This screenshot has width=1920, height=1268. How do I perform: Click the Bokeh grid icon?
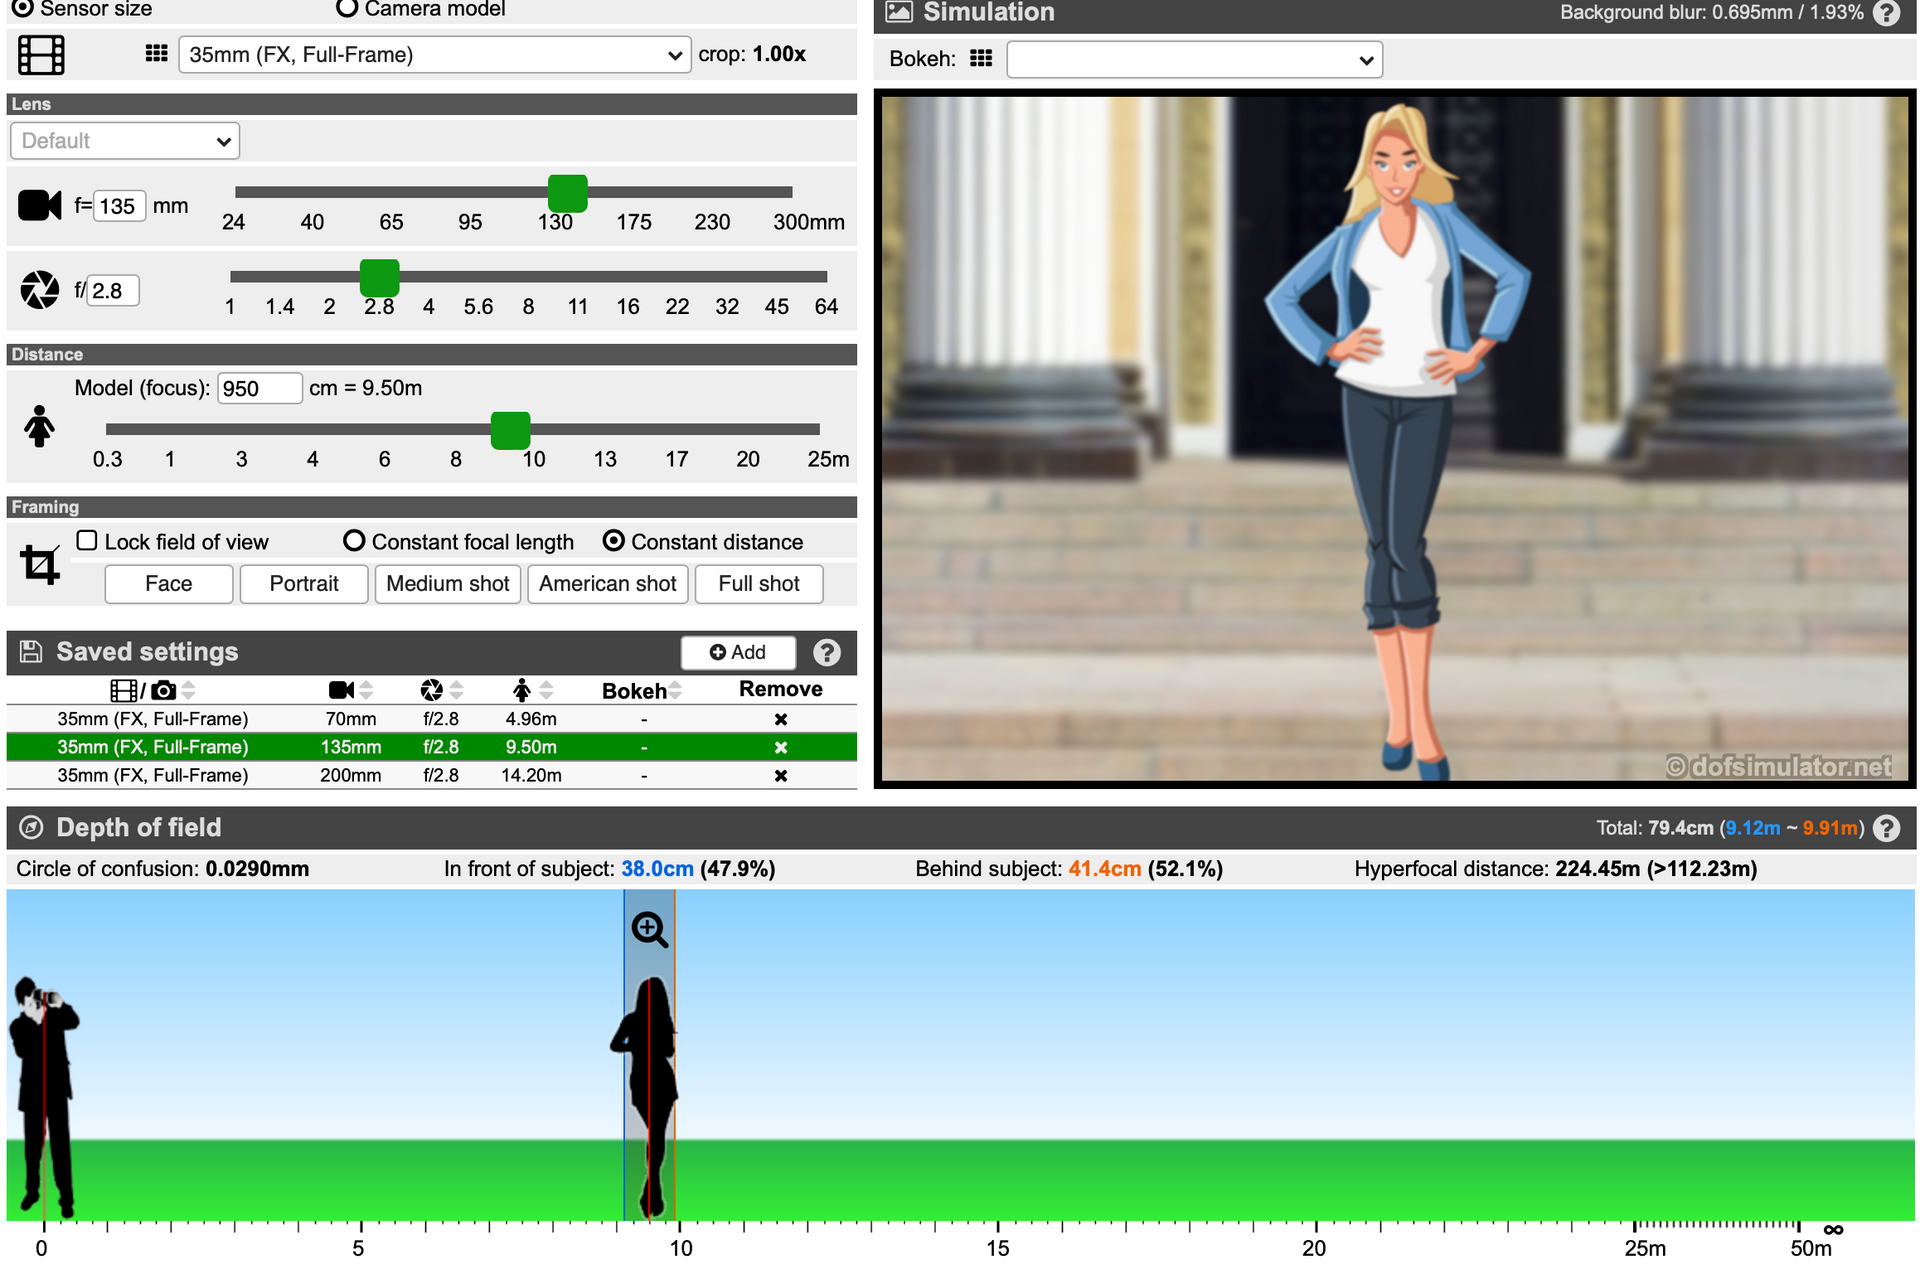981,59
